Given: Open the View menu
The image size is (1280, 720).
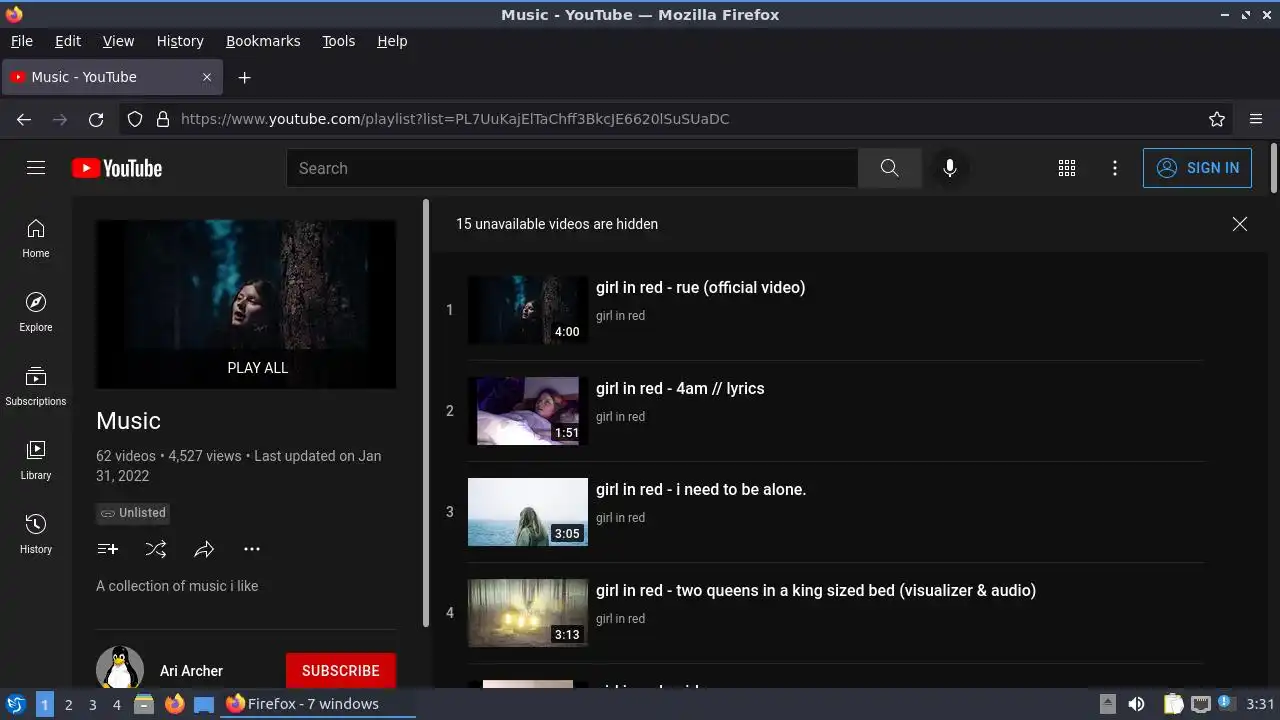Looking at the screenshot, I should click(118, 41).
